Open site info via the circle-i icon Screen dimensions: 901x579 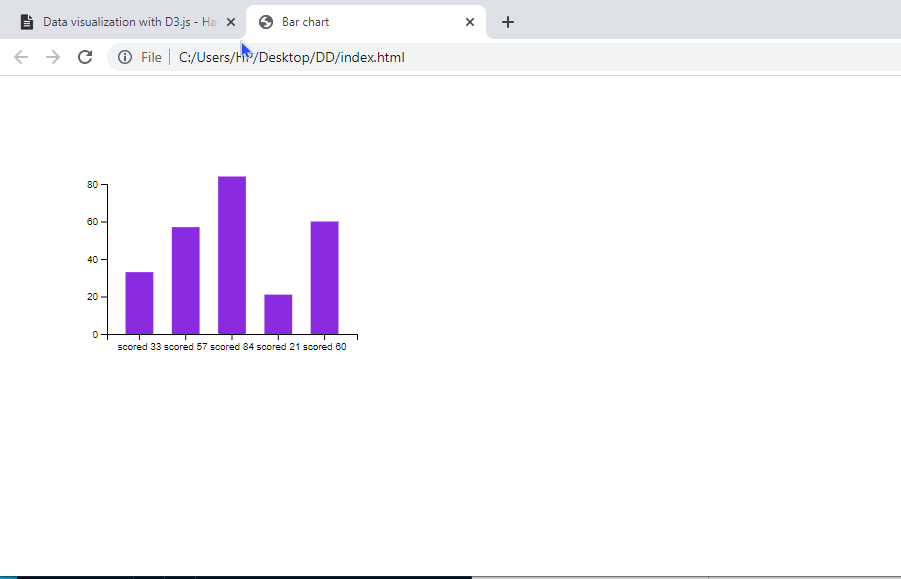point(125,57)
